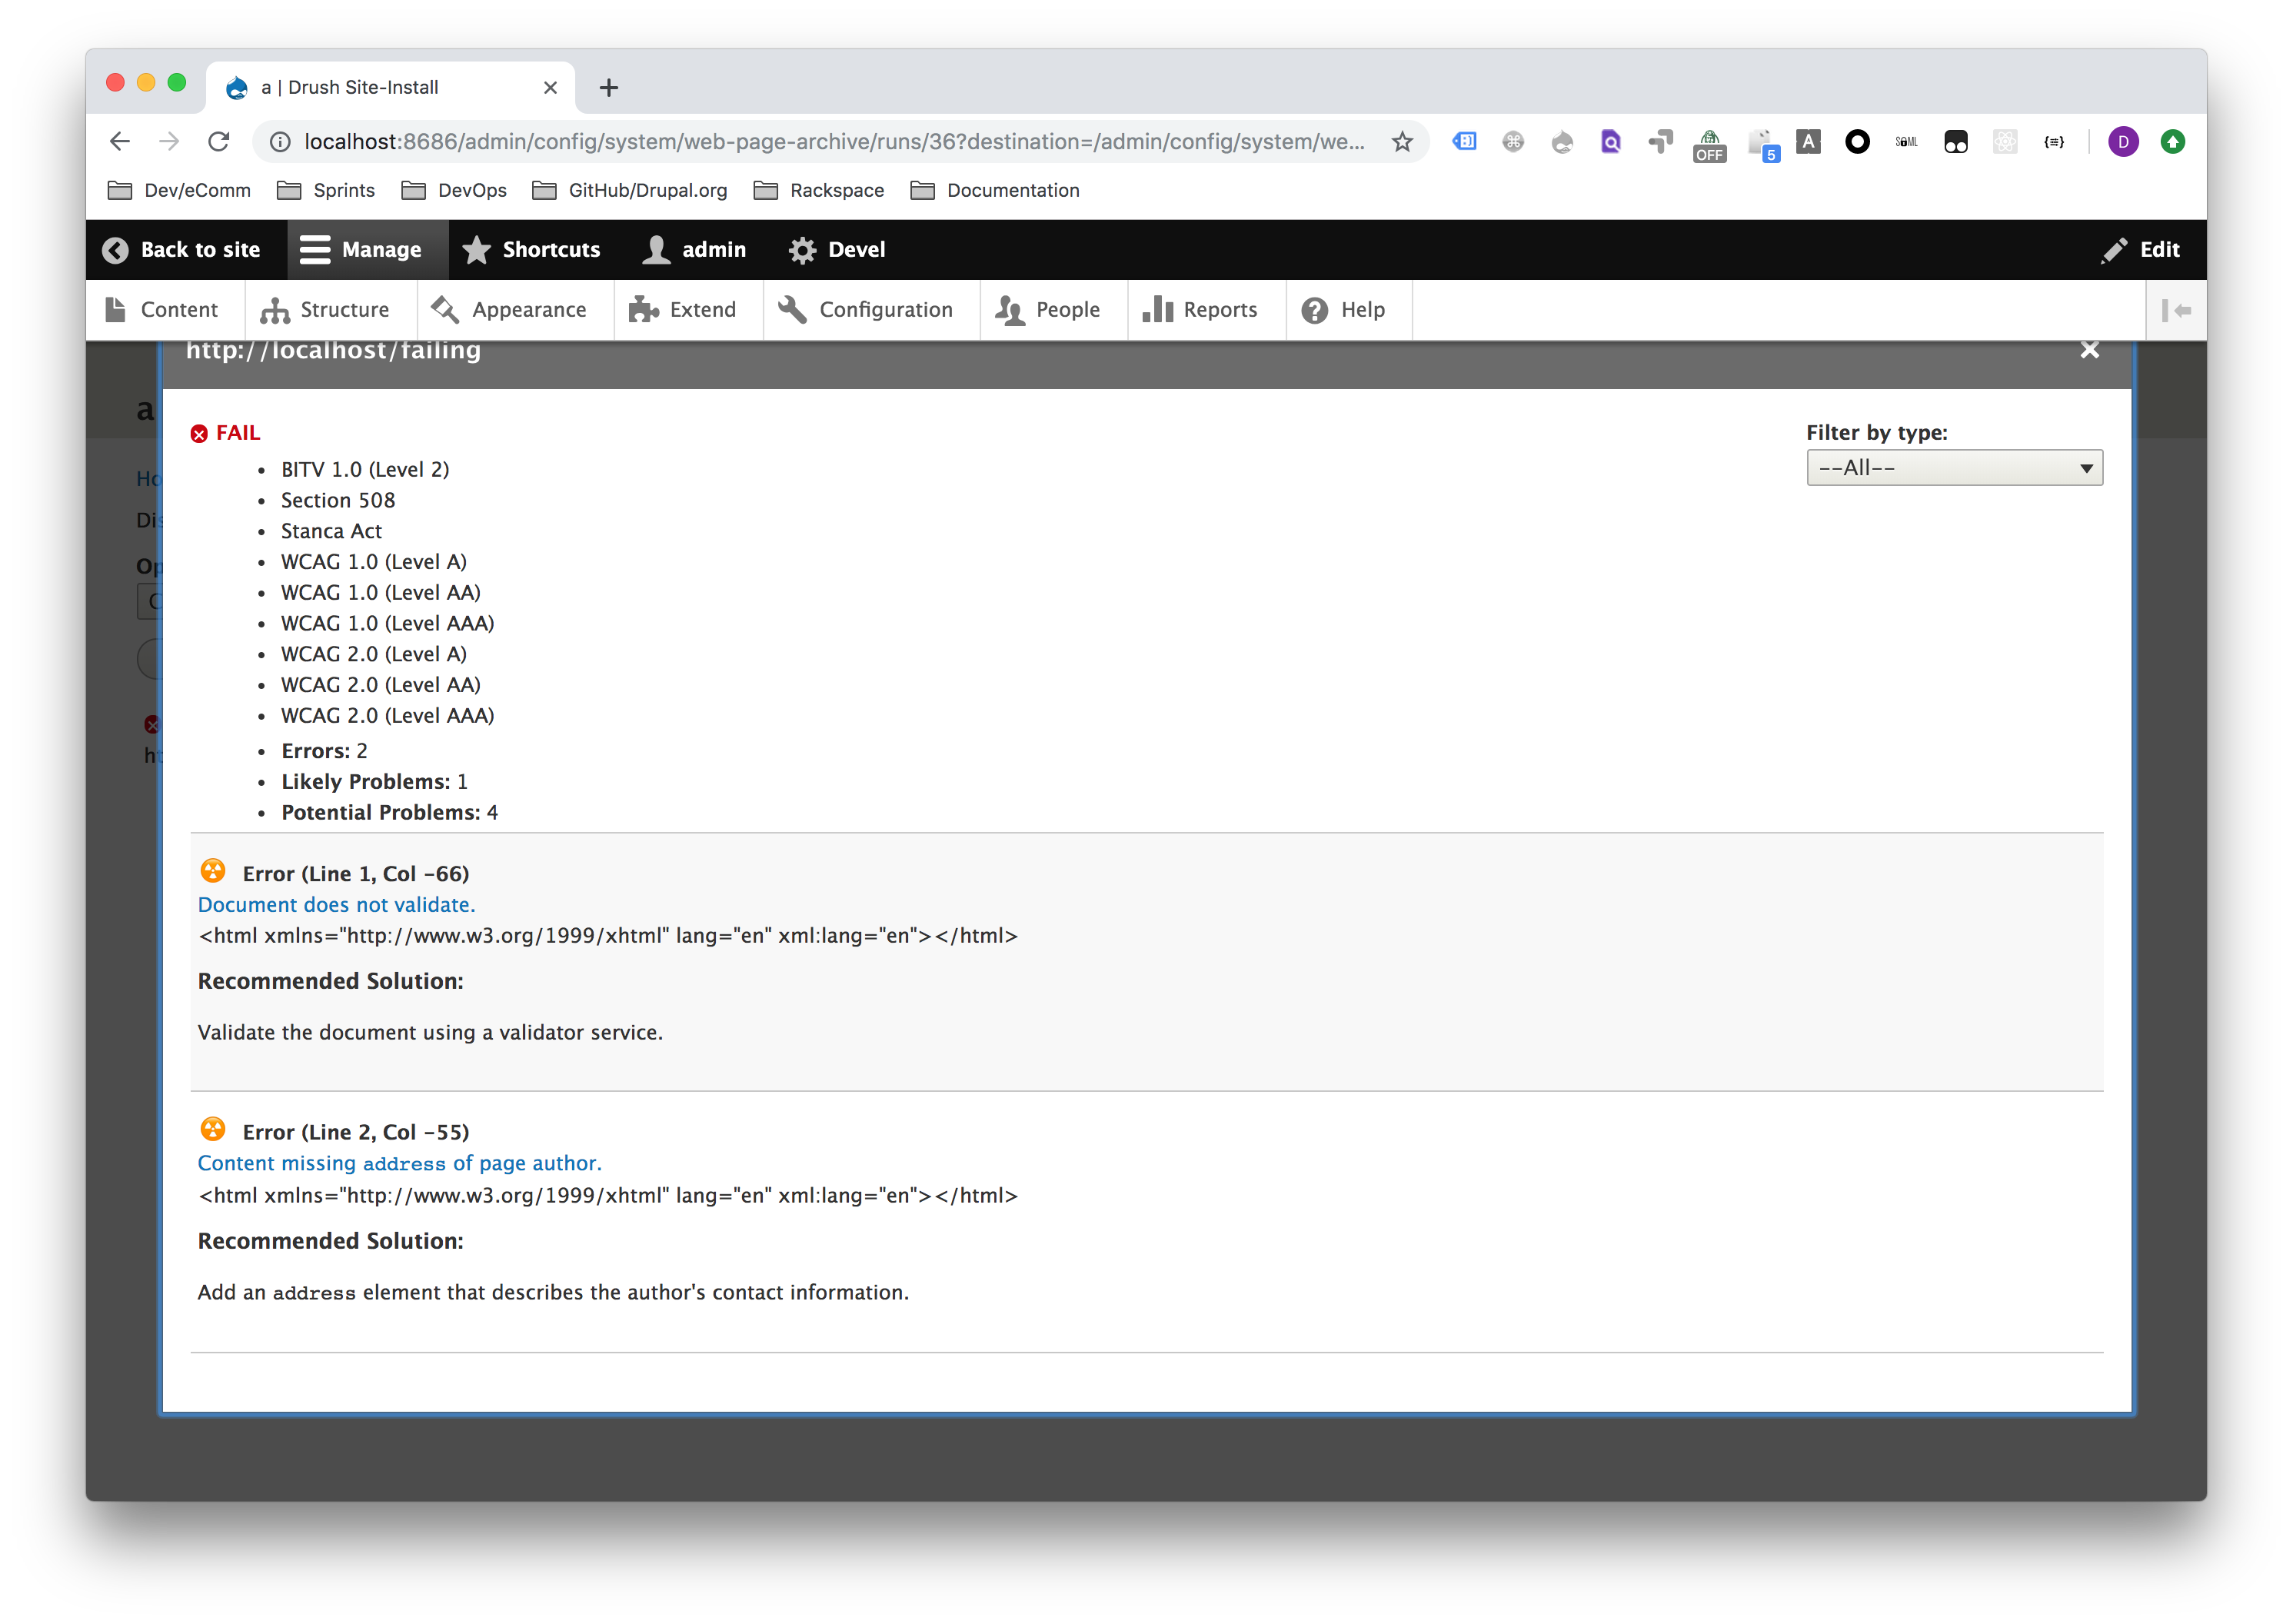Click 'Error (Line 1, Col -66)' heading
Image resolution: width=2293 pixels, height=1624 pixels.
click(x=356, y=874)
